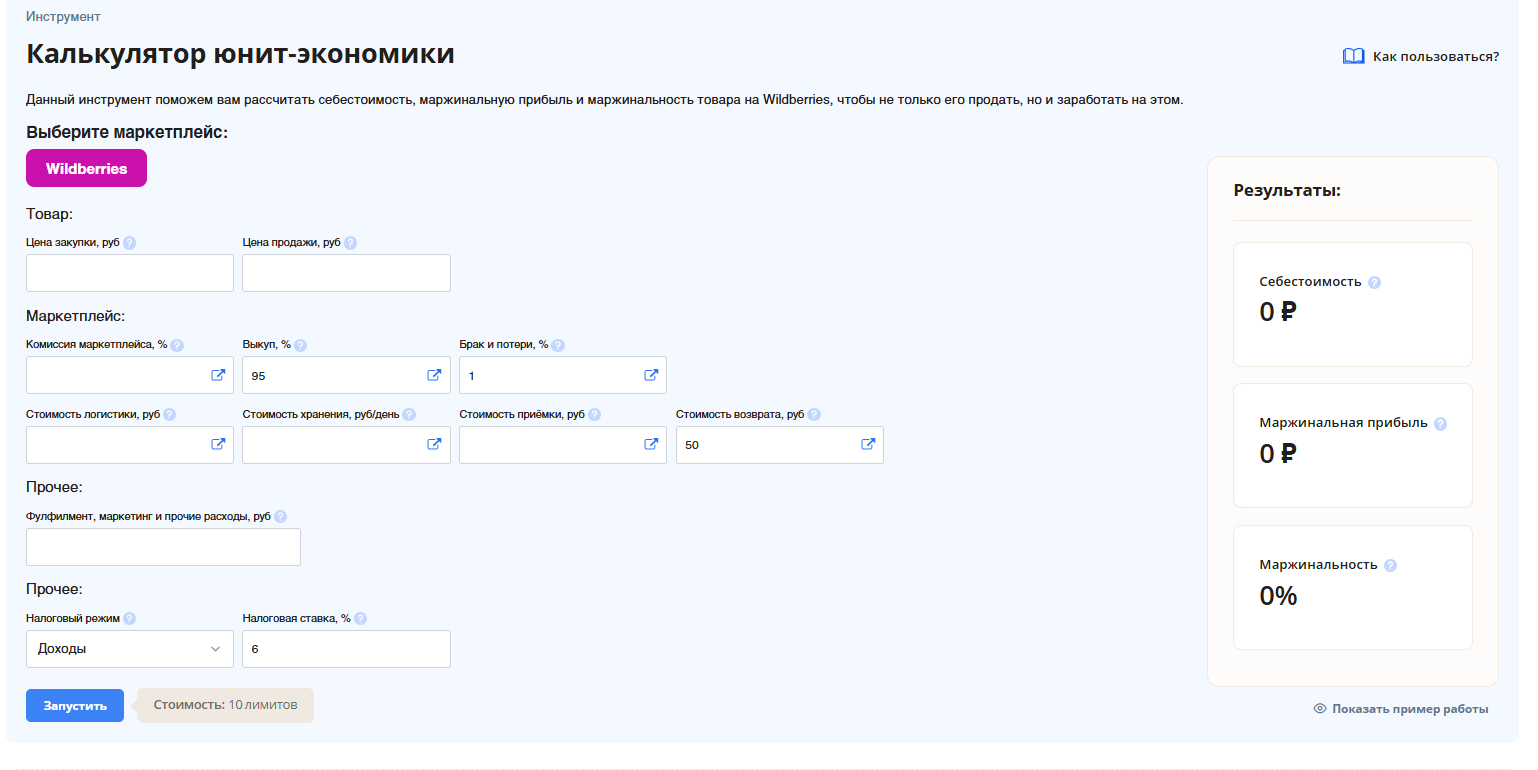Click the Результаты: heading
1538x770 pixels.
1287,190
